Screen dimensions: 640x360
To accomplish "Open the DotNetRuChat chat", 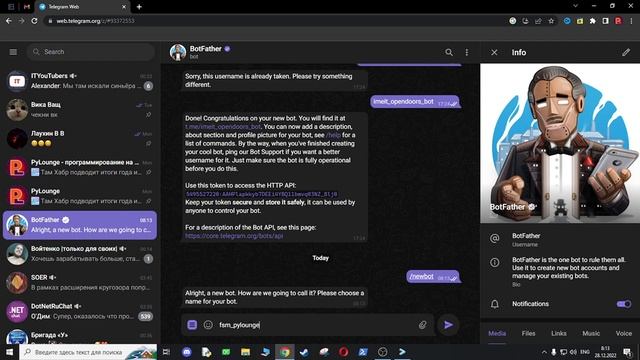I will point(80,311).
